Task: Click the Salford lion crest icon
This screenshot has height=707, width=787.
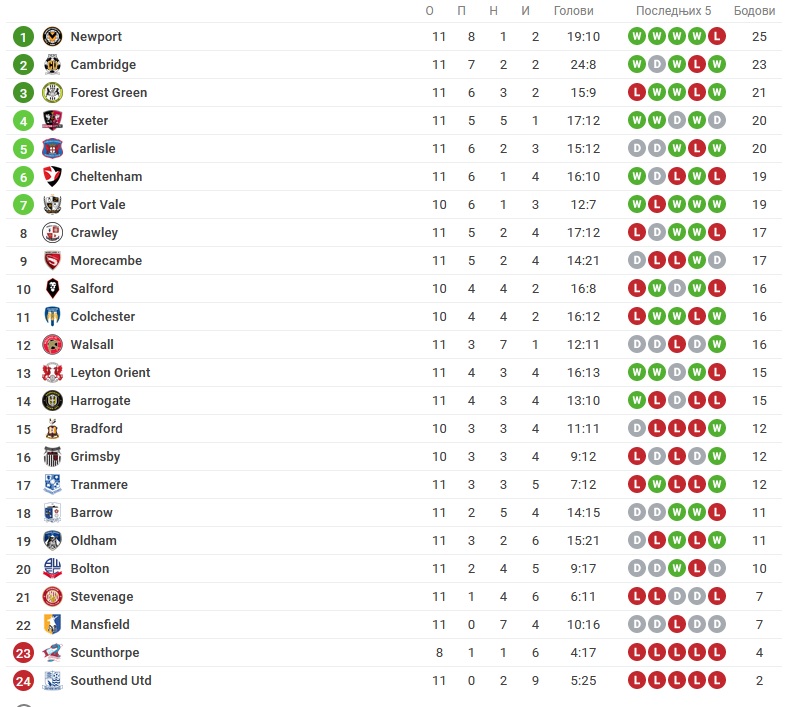Action: click(52, 289)
